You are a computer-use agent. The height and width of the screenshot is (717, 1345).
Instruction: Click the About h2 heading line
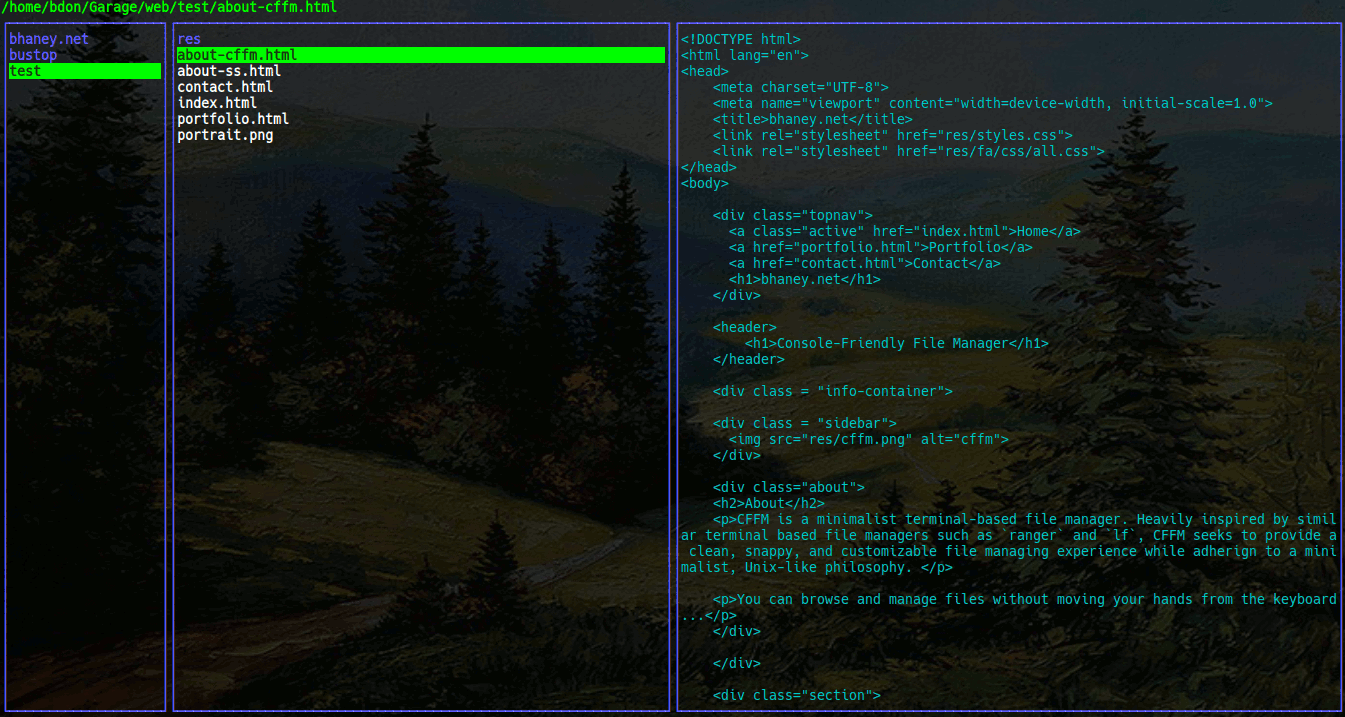click(x=768, y=503)
